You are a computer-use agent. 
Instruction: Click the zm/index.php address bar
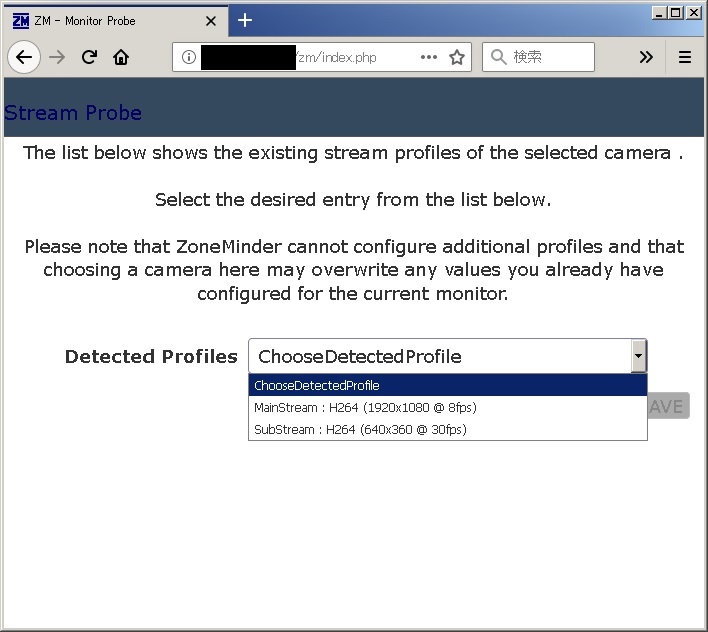click(321, 57)
